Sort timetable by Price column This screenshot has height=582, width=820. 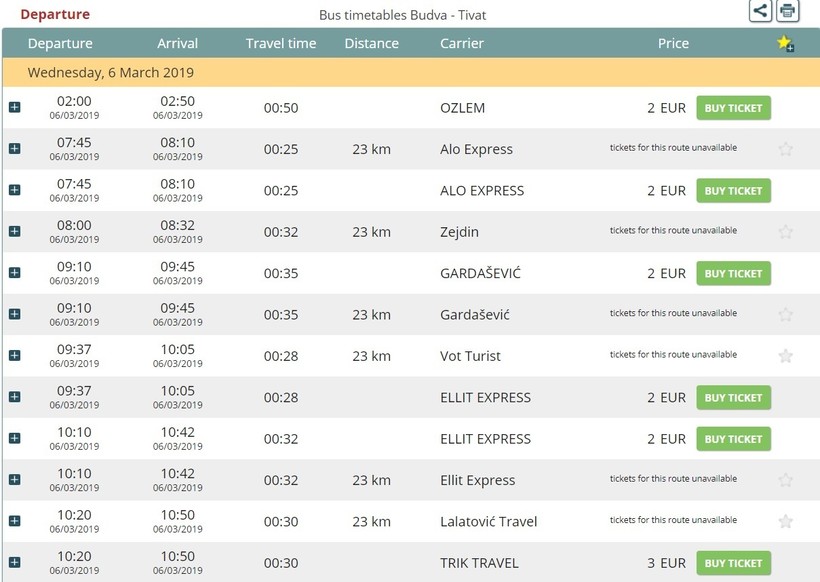coord(673,43)
